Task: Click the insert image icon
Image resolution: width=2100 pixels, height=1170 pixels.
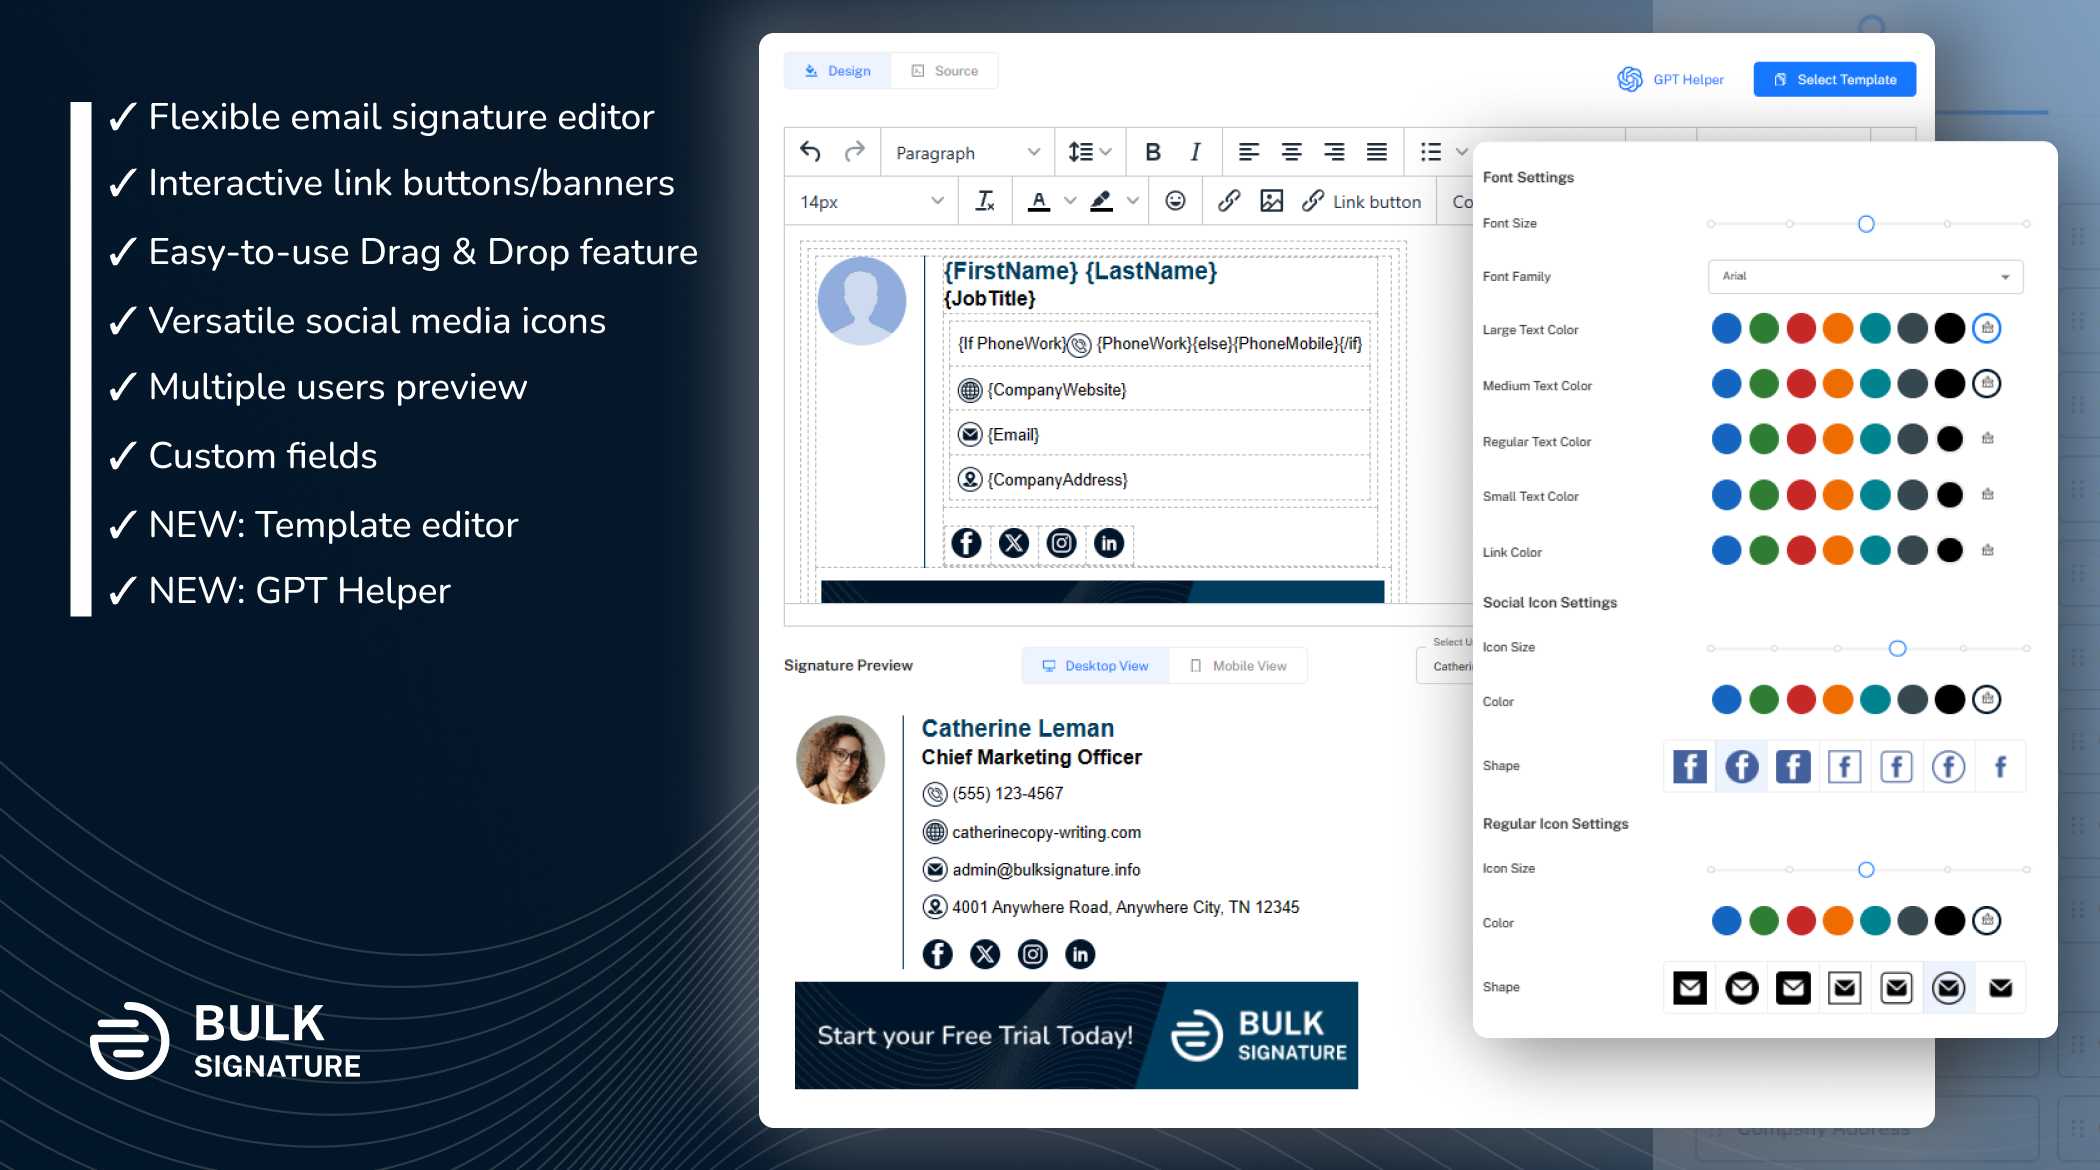Action: [1270, 201]
